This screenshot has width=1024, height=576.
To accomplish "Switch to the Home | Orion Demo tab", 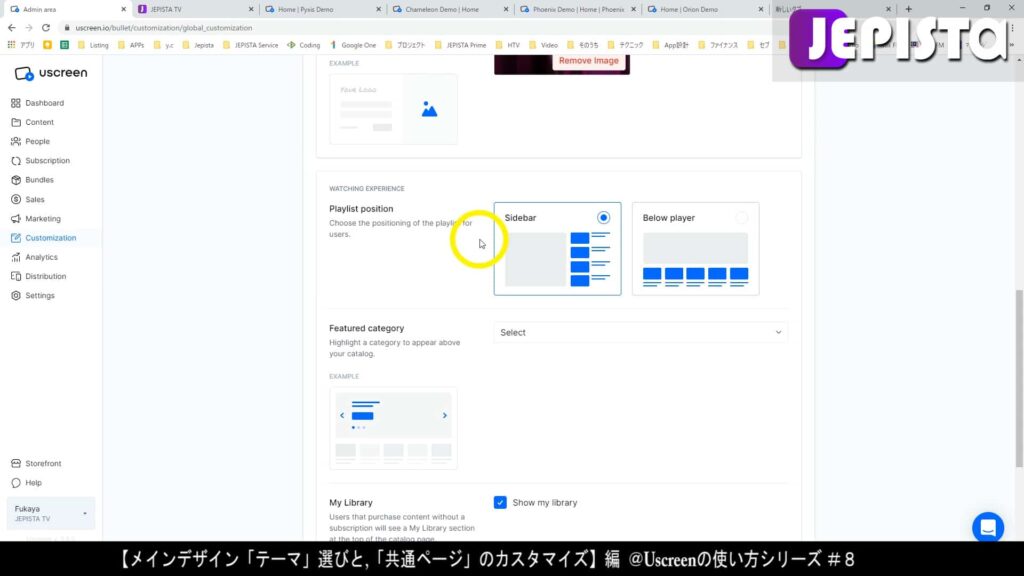I will (x=705, y=9).
